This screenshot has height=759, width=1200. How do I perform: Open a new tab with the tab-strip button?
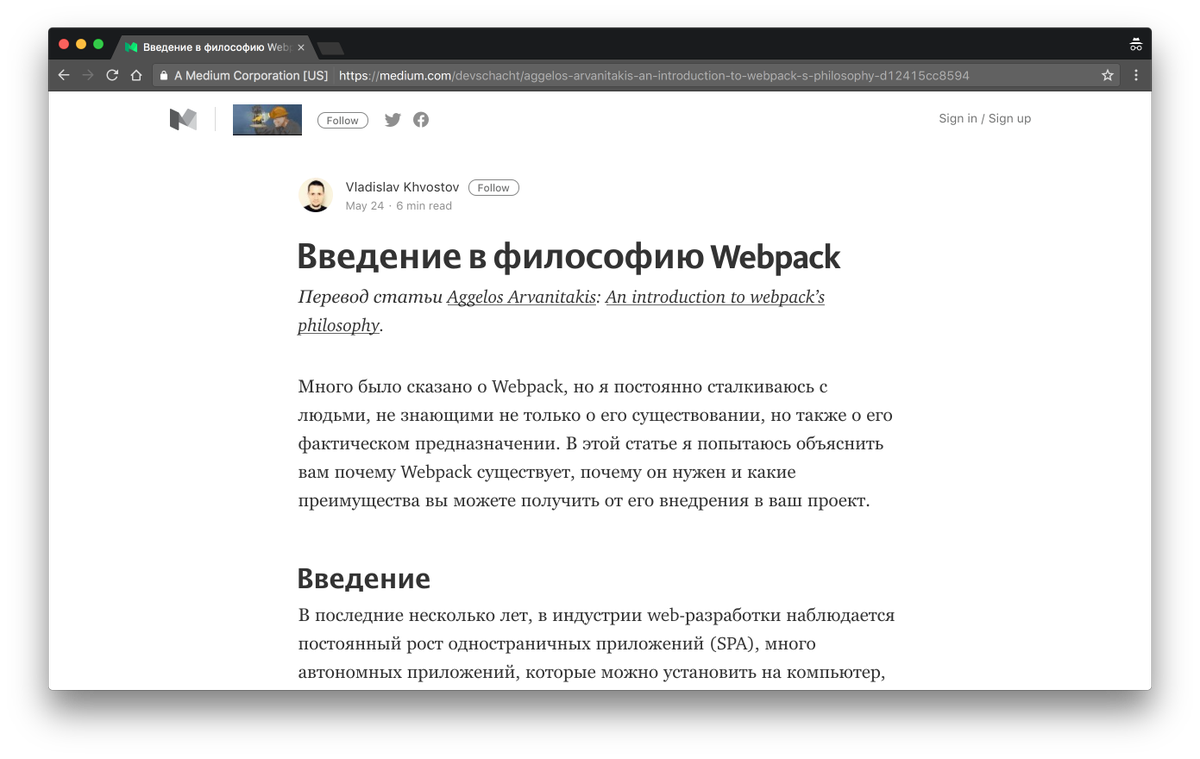pos(330,48)
